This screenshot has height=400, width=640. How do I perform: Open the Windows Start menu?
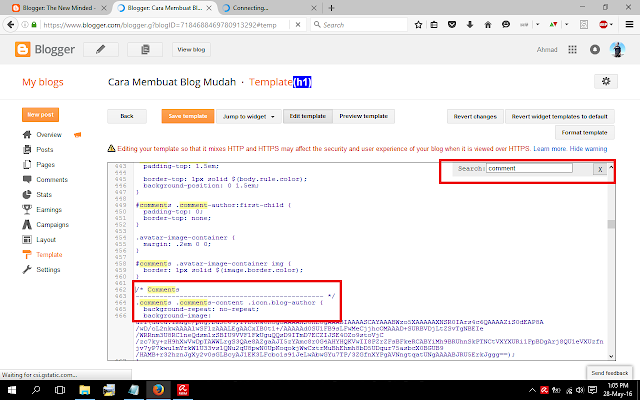click(11, 390)
